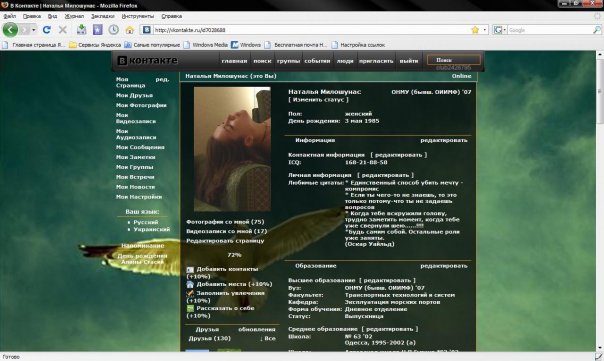Click the Stop loading X icon
Image resolution: width=604 pixels, height=361 pixels.
coord(63,30)
